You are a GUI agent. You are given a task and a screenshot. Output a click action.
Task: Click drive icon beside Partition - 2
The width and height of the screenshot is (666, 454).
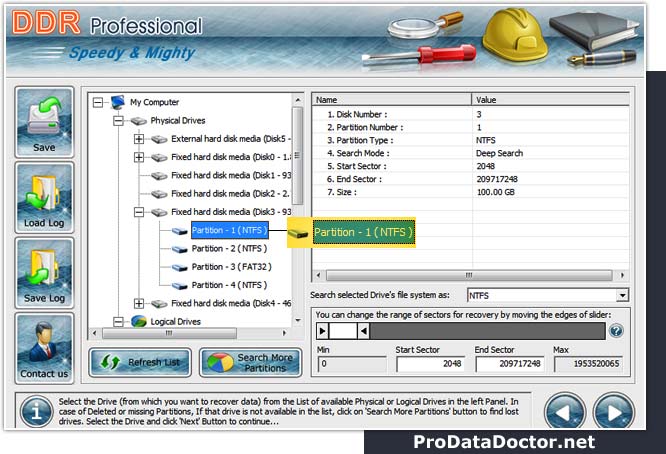click(180, 249)
